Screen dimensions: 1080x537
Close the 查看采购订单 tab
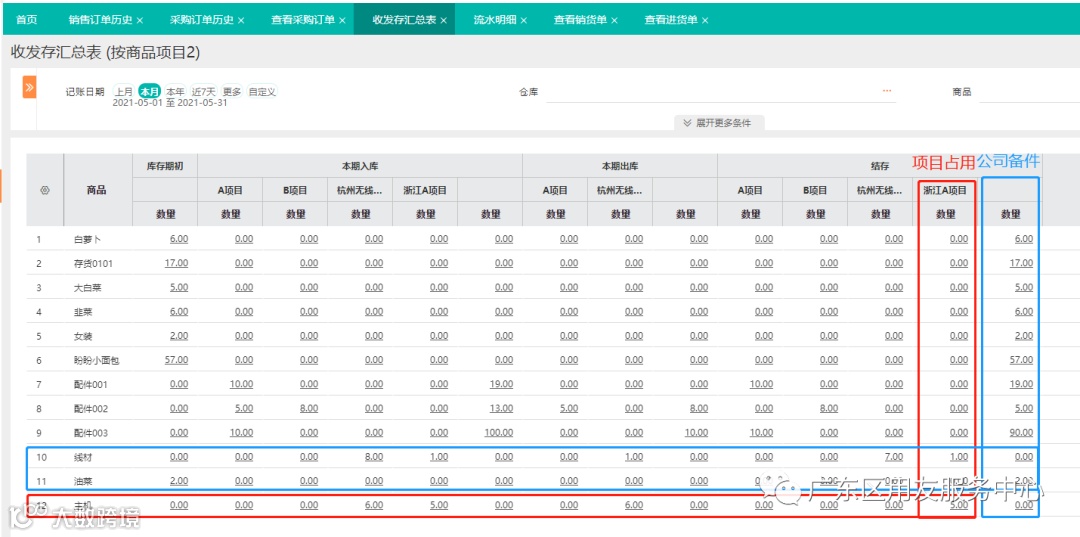click(342, 20)
